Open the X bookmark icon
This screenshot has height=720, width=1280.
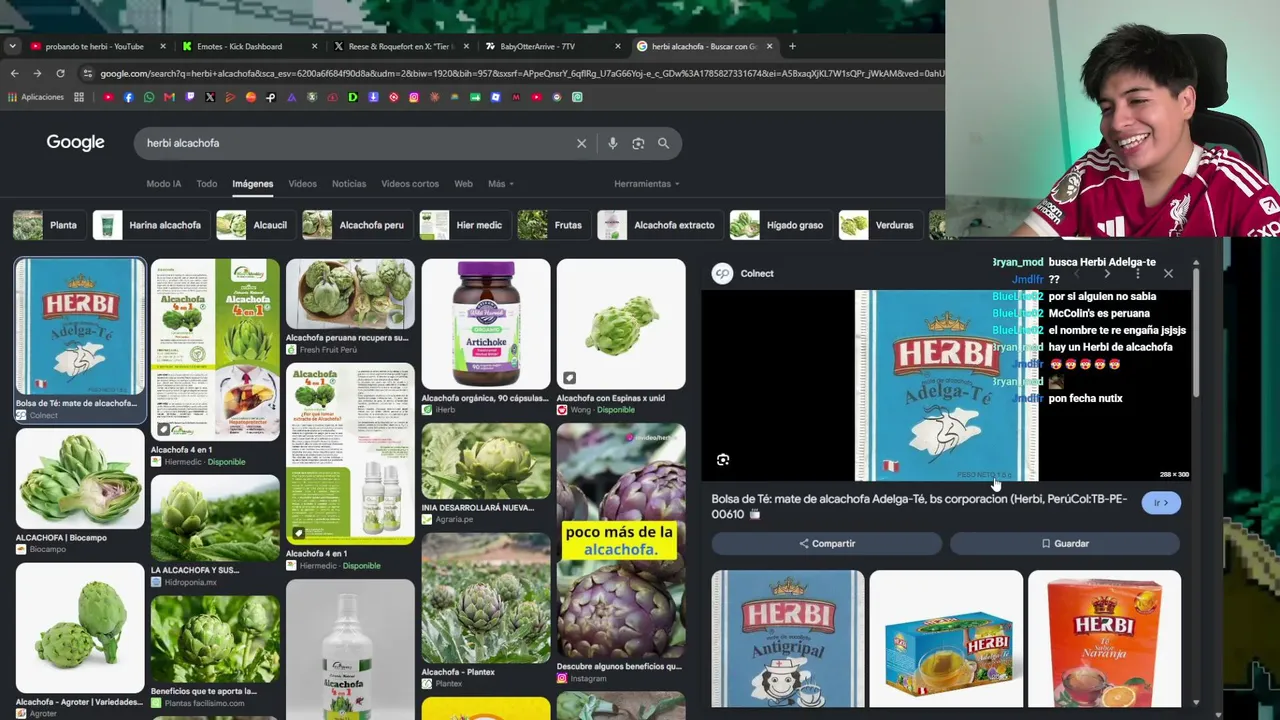[x=210, y=97]
